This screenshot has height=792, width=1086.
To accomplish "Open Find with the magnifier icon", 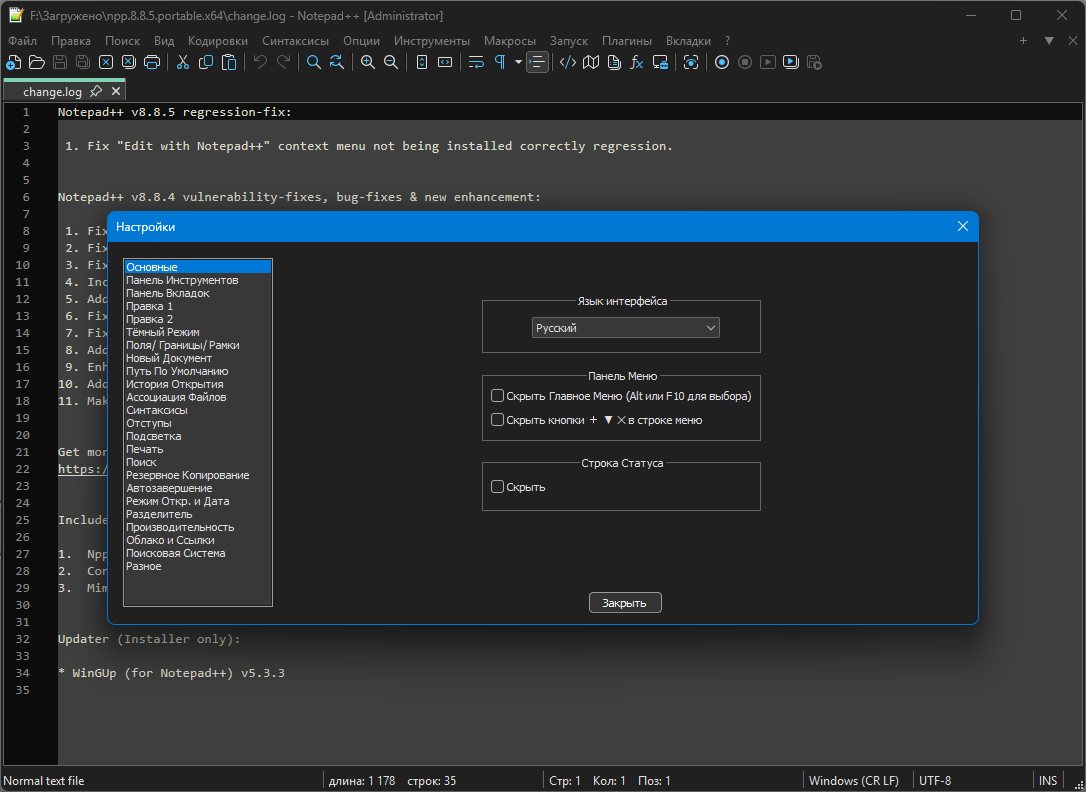I will pyautogui.click(x=313, y=62).
